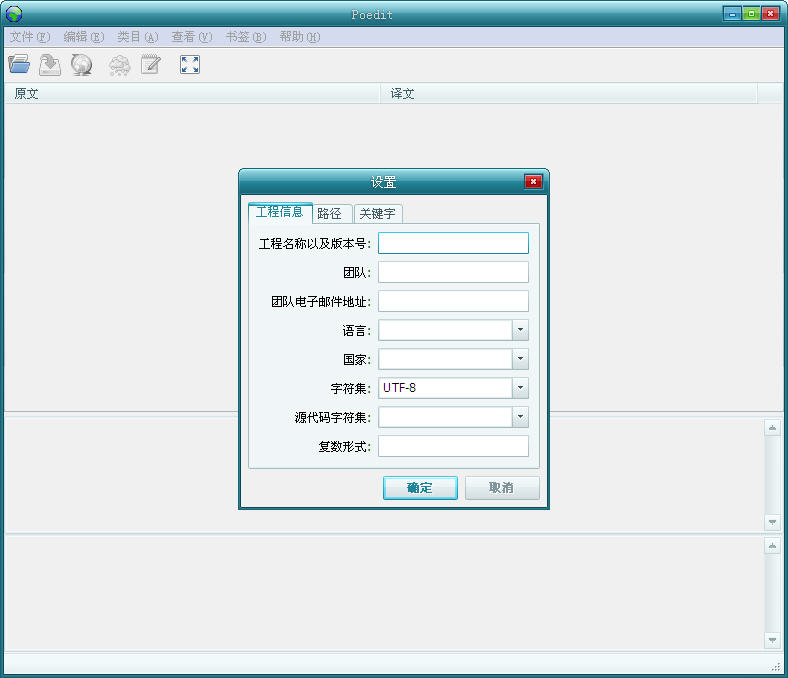The width and height of the screenshot is (788, 678).
Task: Click the 工程名称以及版本号 input field
Action: click(x=453, y=243)
